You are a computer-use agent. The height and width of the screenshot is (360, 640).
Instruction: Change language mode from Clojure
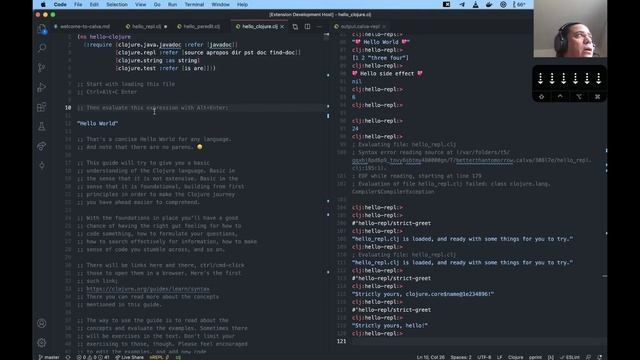(x=516, y=357)
